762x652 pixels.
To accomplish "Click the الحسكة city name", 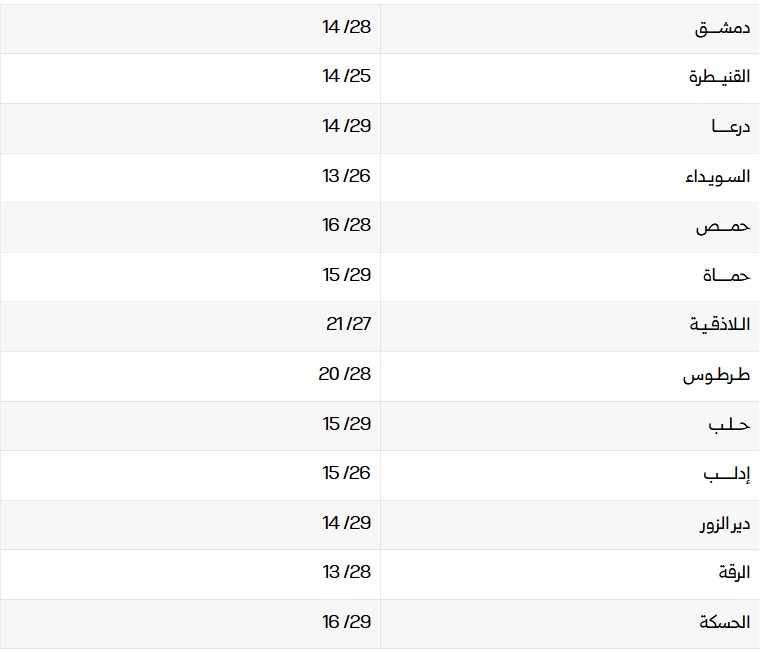I will click(x=727, y=623).
